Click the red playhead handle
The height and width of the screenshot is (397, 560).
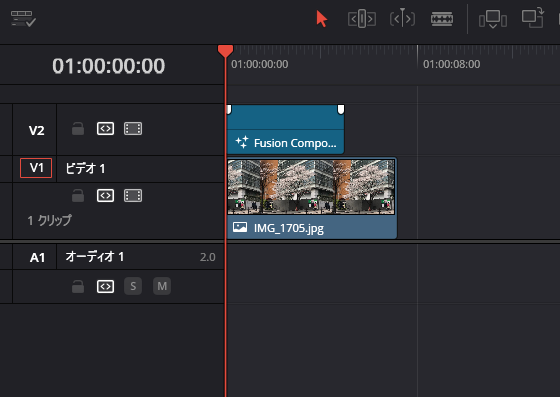tap(225, 51)
